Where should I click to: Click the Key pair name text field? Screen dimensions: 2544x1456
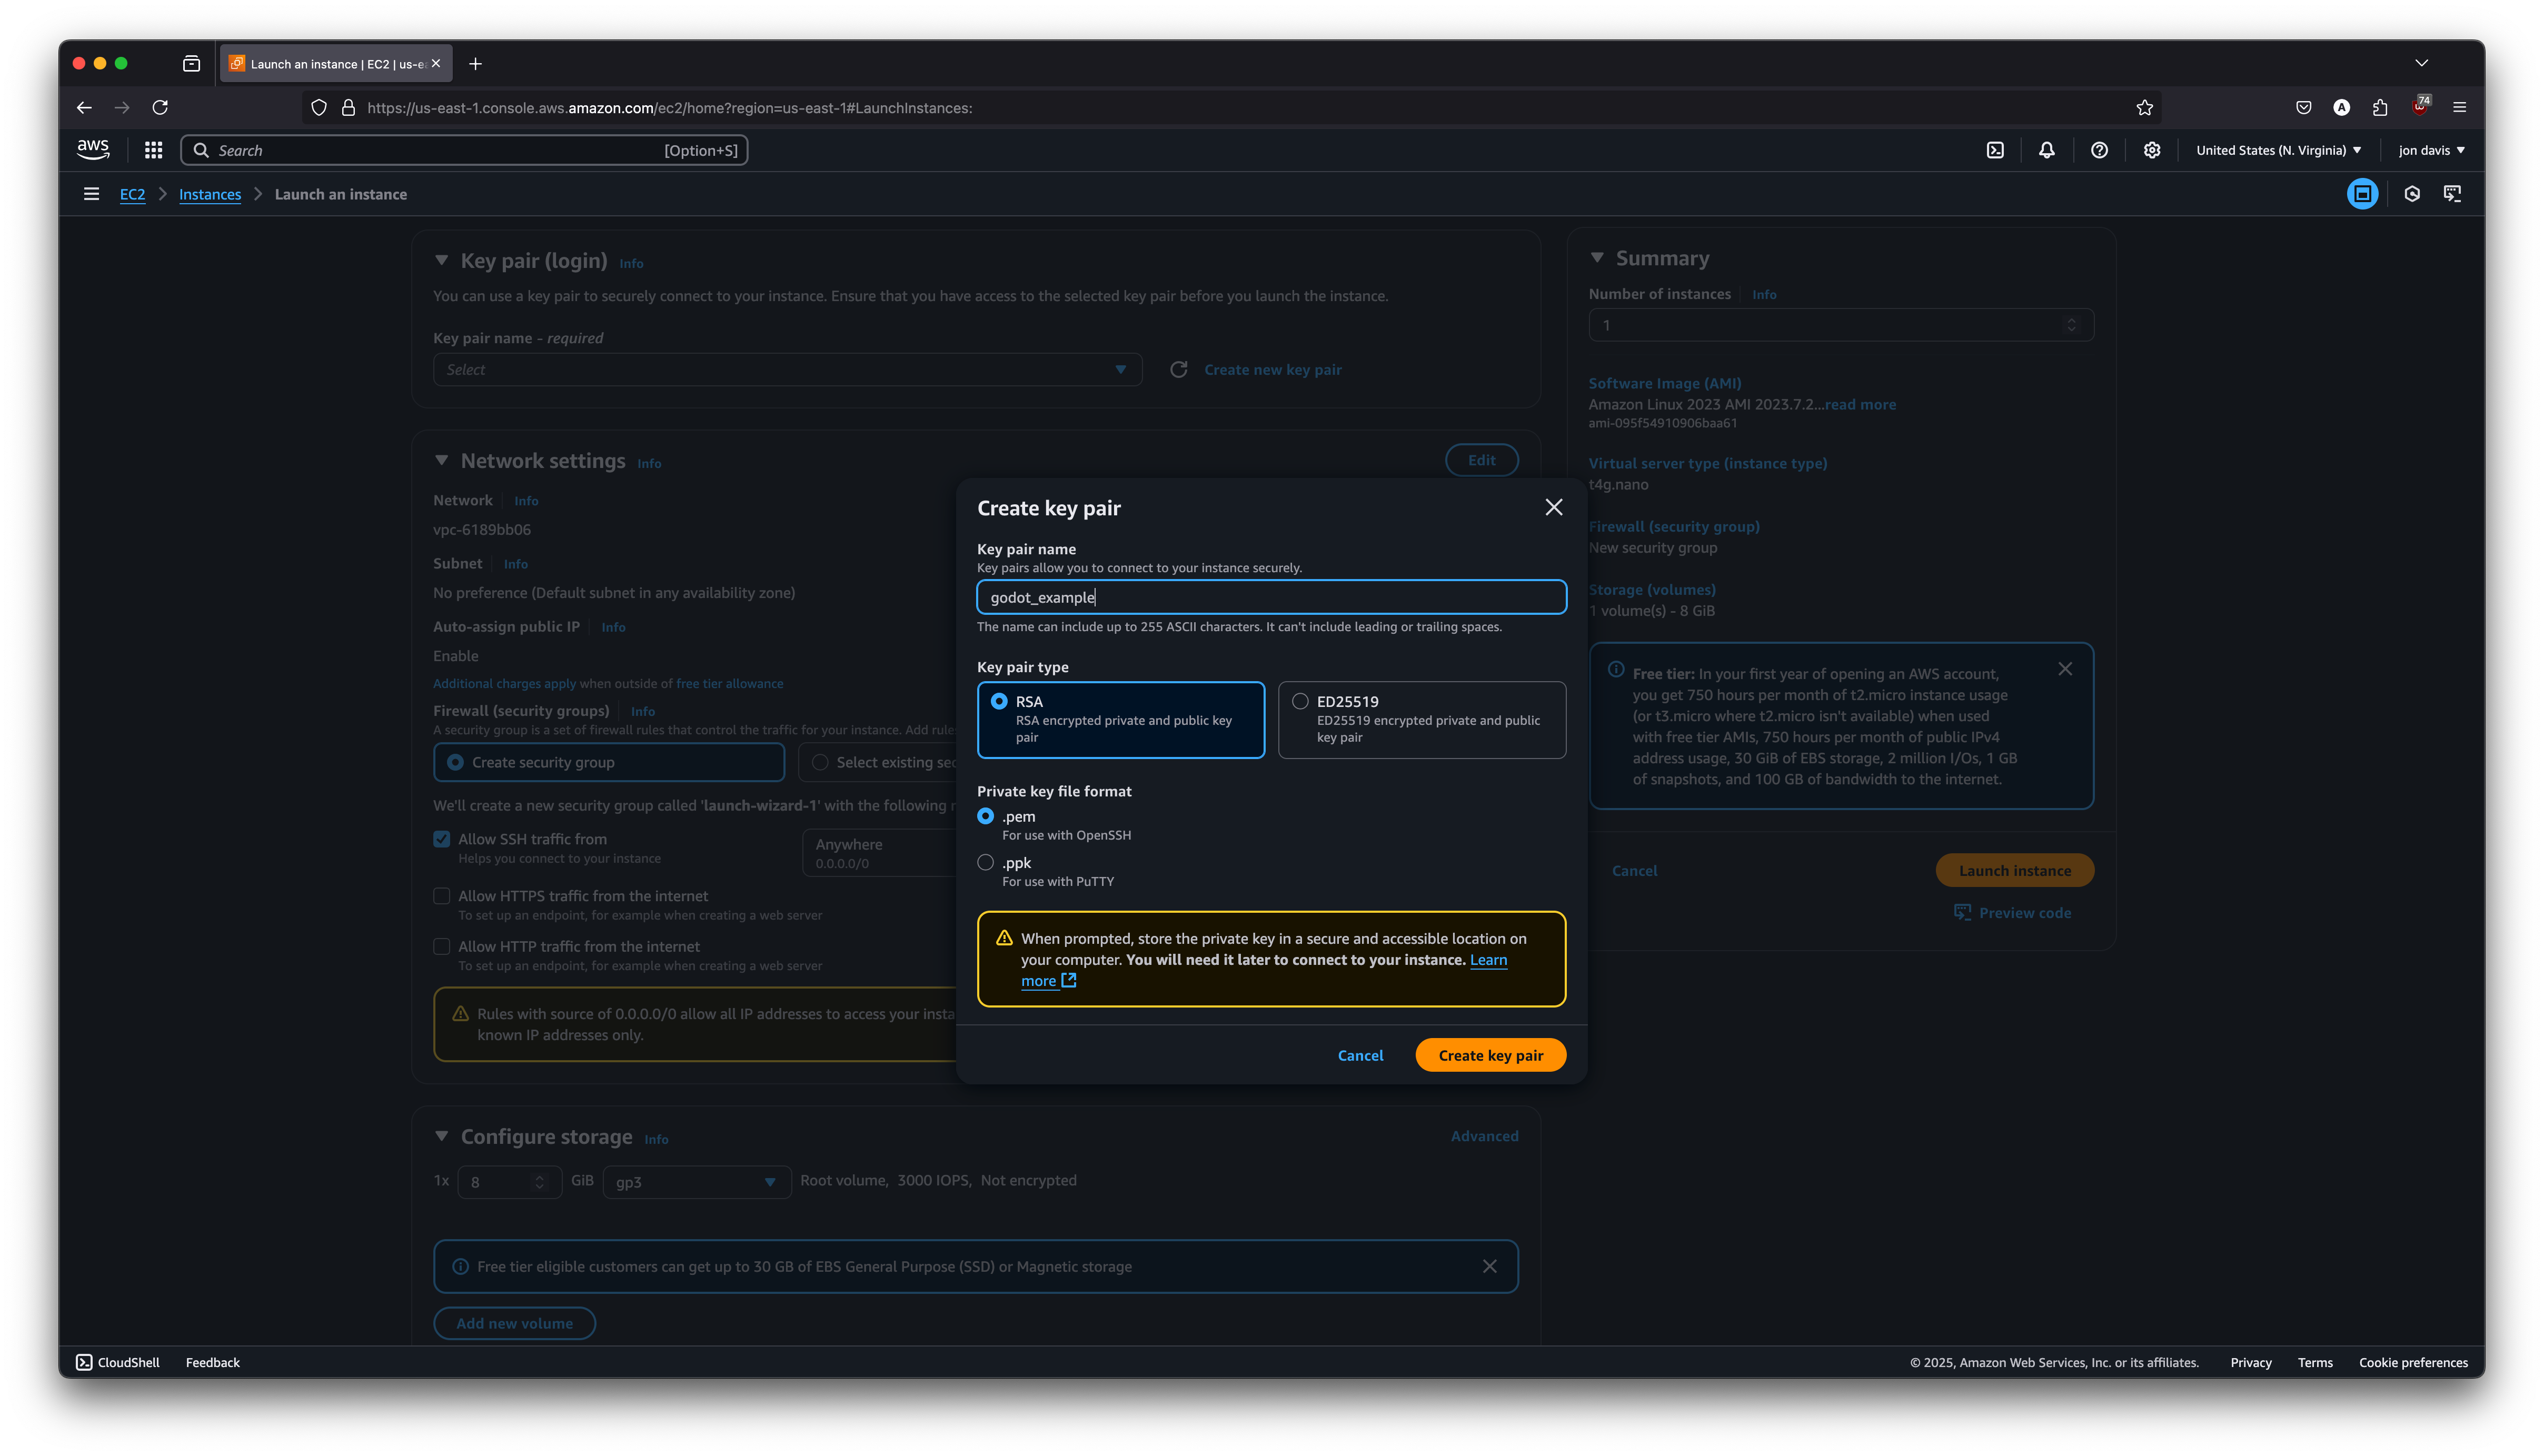pos(1271,597)
